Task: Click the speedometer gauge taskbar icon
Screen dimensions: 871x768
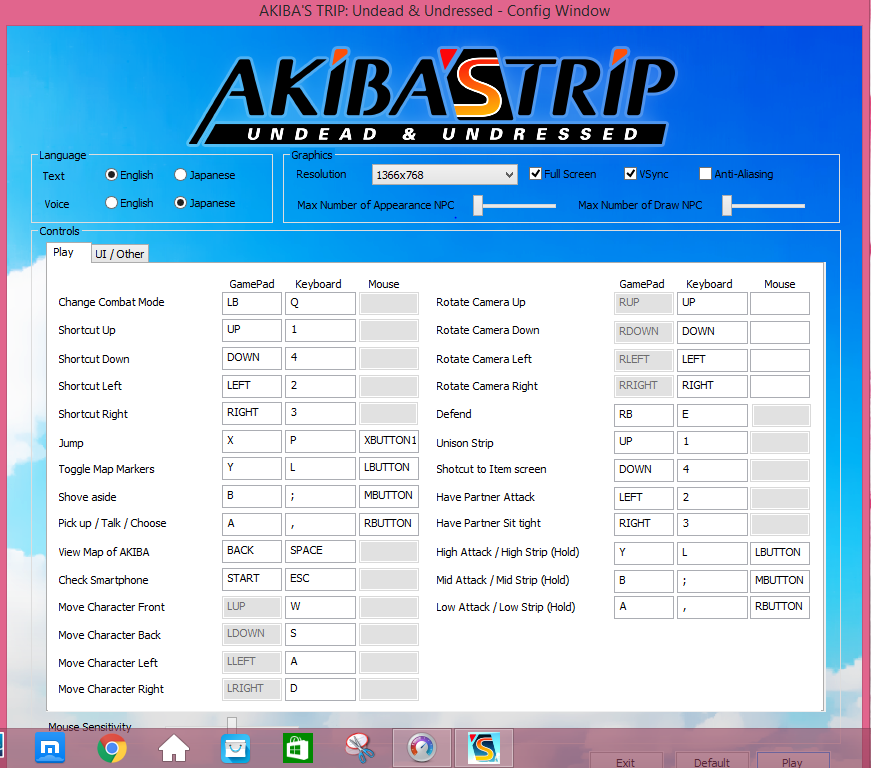Action: [422, 748]
